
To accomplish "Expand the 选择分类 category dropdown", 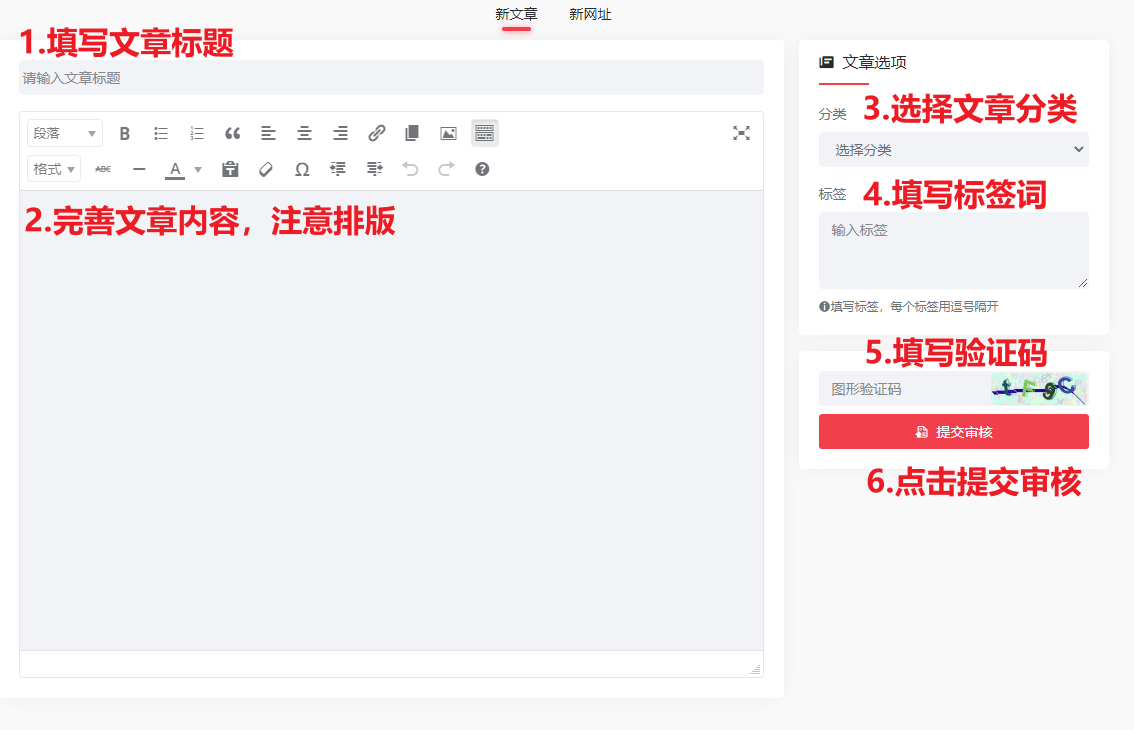I will tap(953, 149).
